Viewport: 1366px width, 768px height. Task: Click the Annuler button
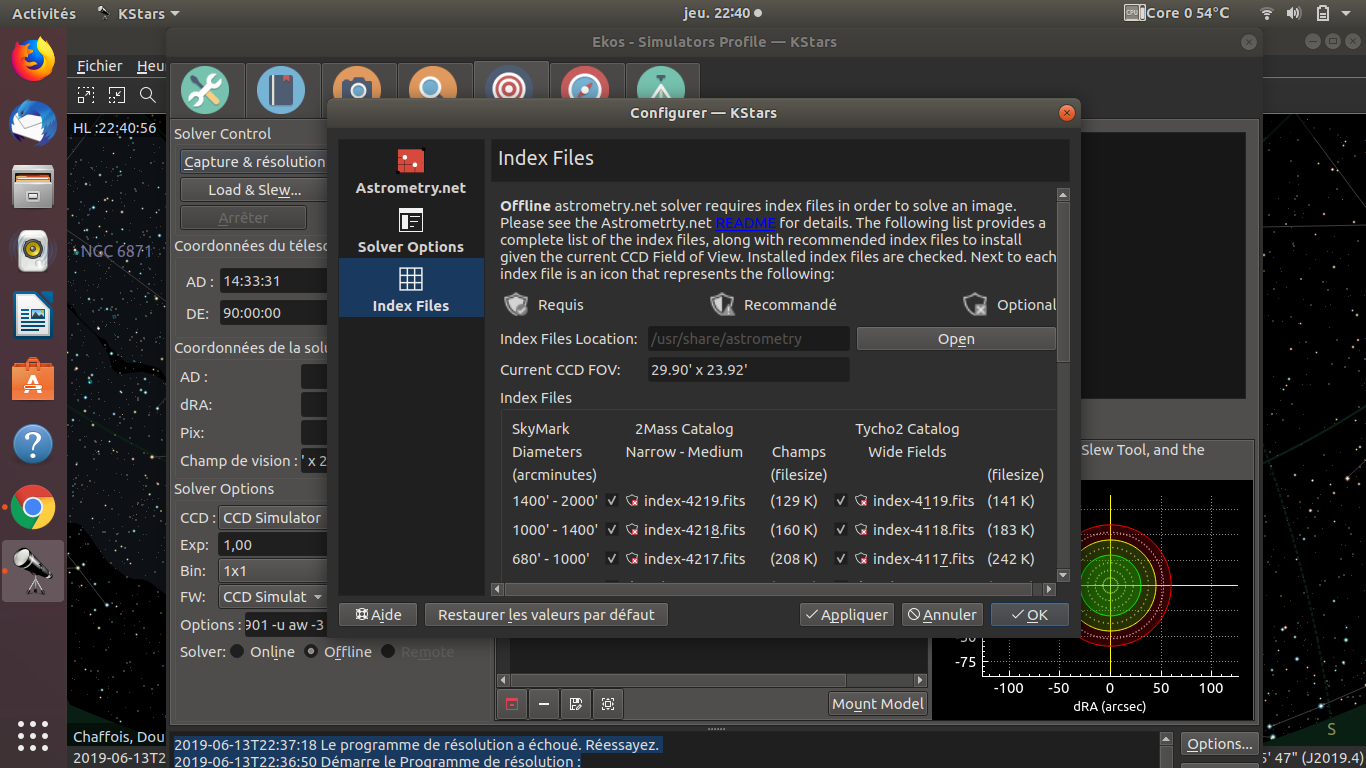pos(942,615)
